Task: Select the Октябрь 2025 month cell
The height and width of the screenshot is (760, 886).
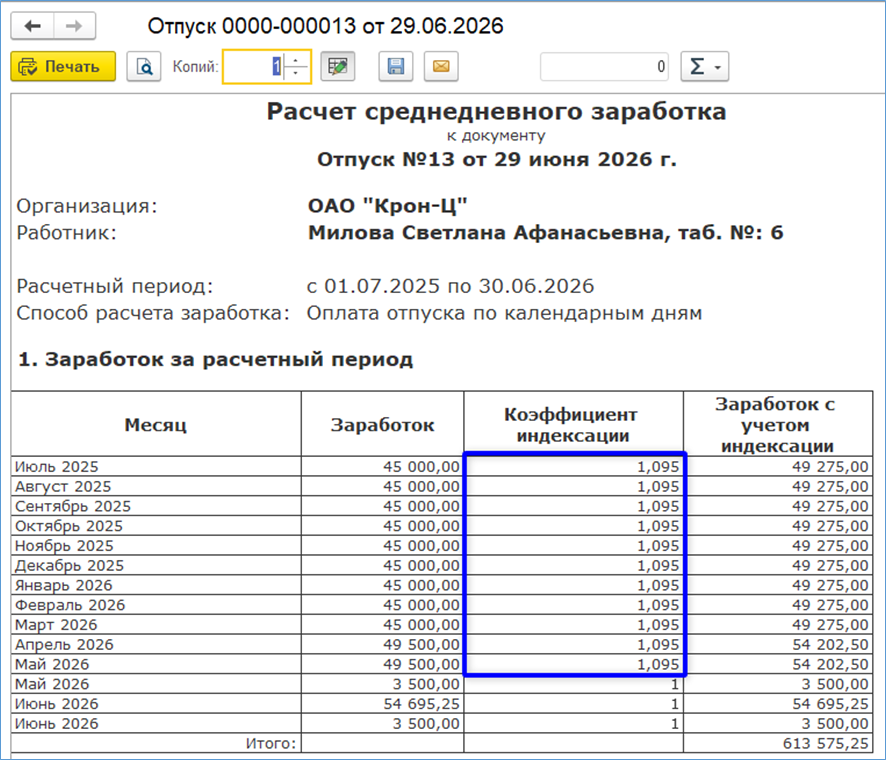Action: (x=156, y=526)
